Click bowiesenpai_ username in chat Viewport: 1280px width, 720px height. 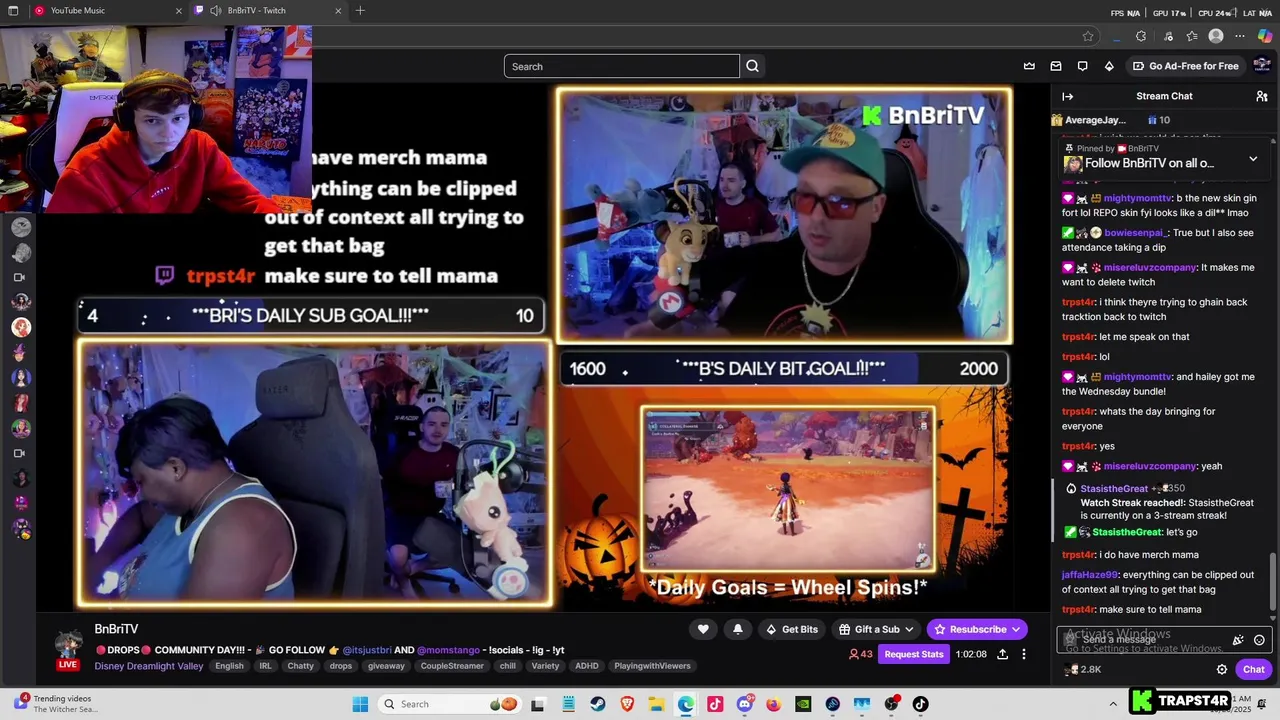point(1135,233)
